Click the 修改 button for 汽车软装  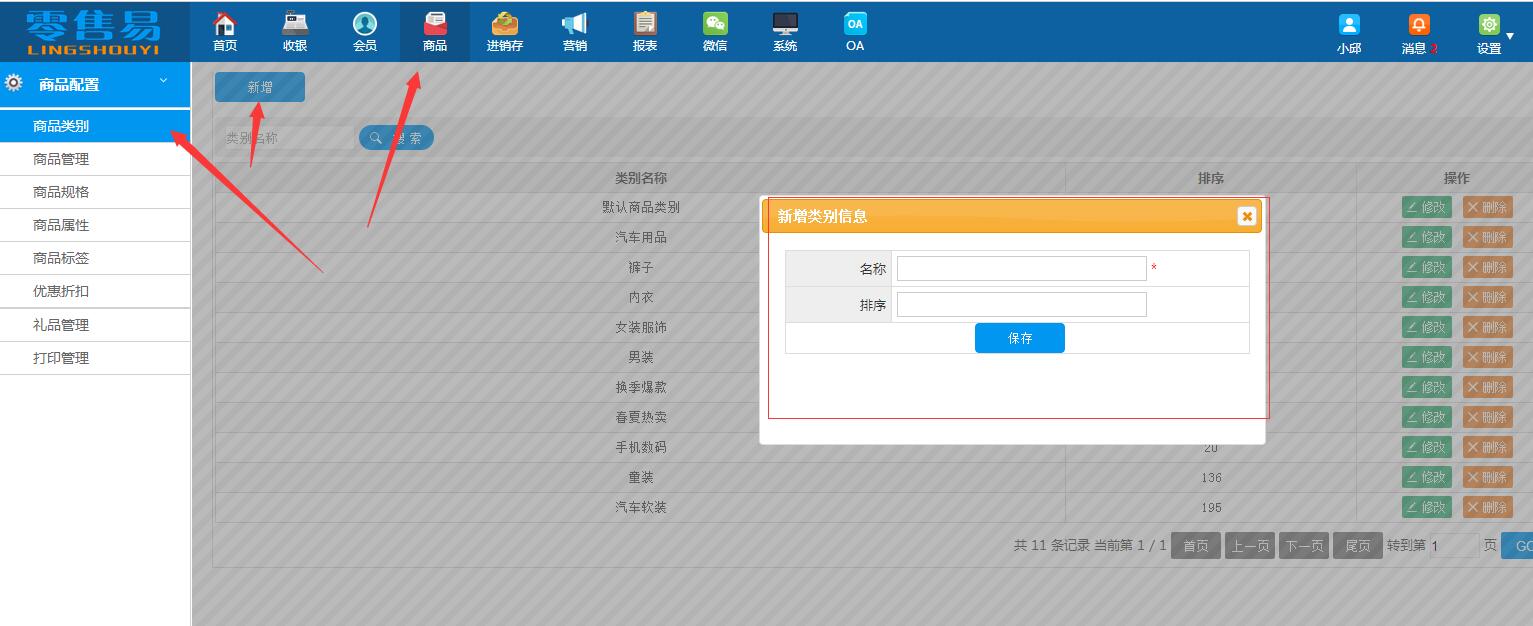tap(1425, 507)
